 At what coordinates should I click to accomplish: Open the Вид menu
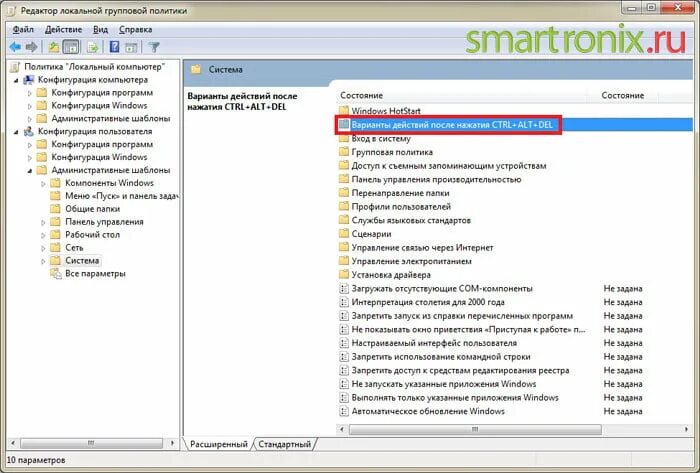(100, 29)
